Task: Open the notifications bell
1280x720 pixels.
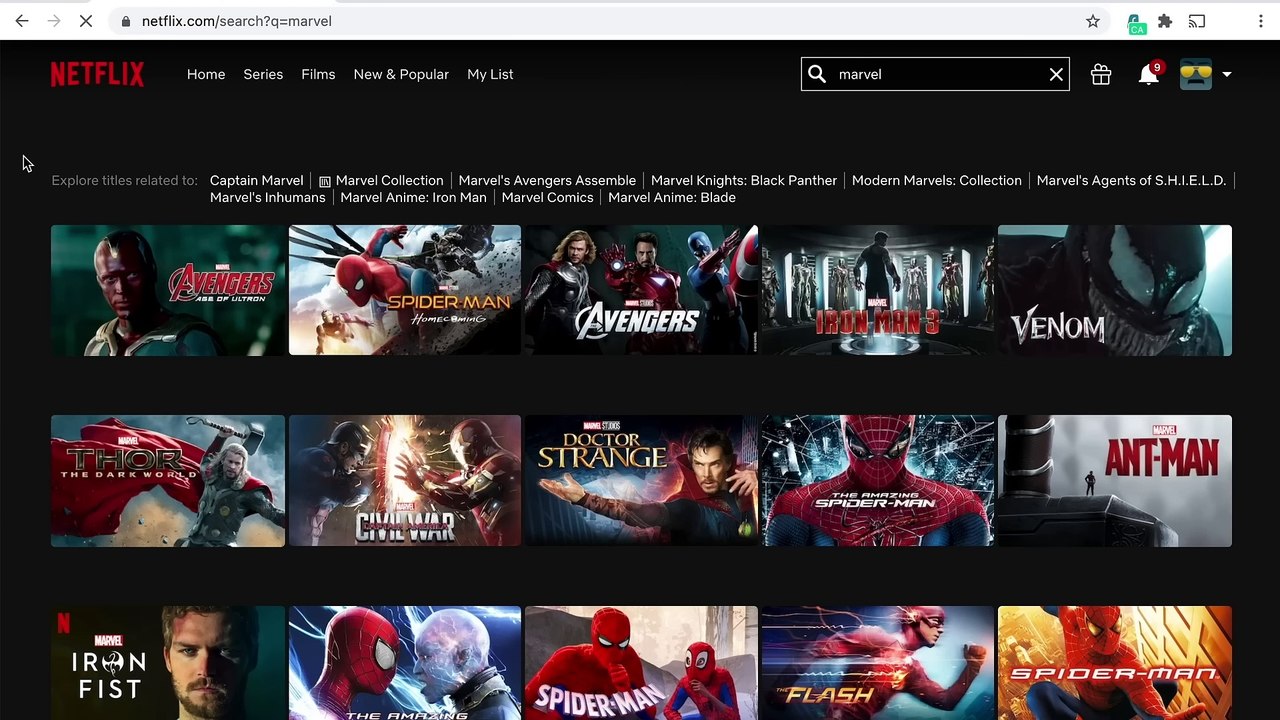Action: point(1148,74)
